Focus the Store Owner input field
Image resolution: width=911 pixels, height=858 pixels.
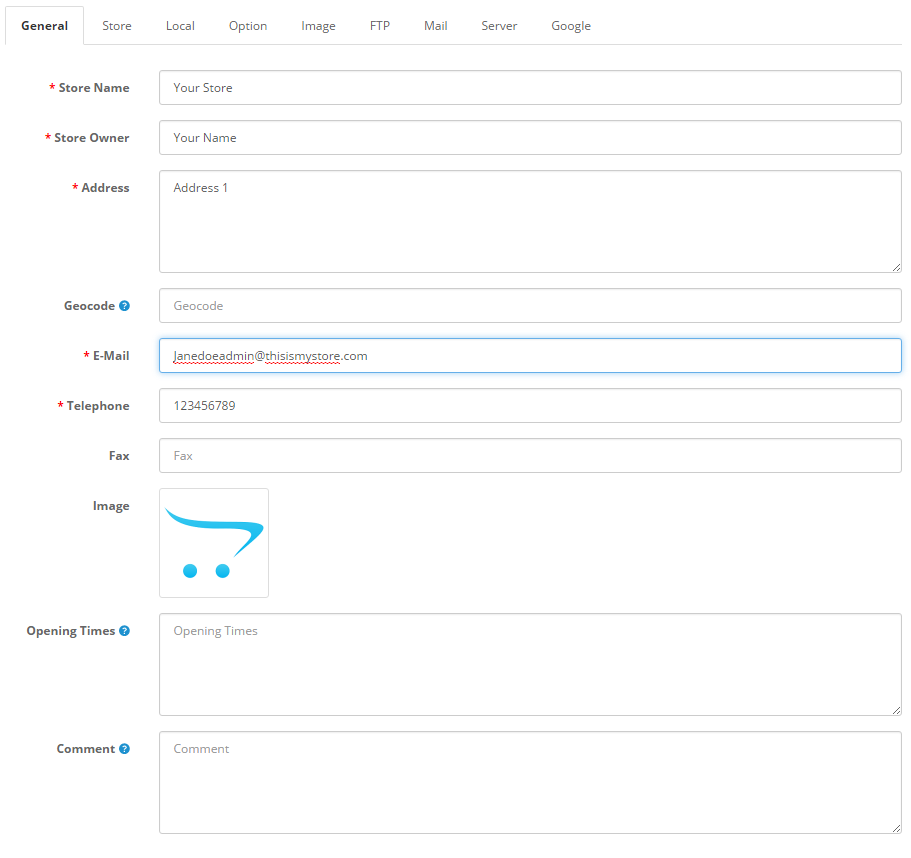(530, 138)
